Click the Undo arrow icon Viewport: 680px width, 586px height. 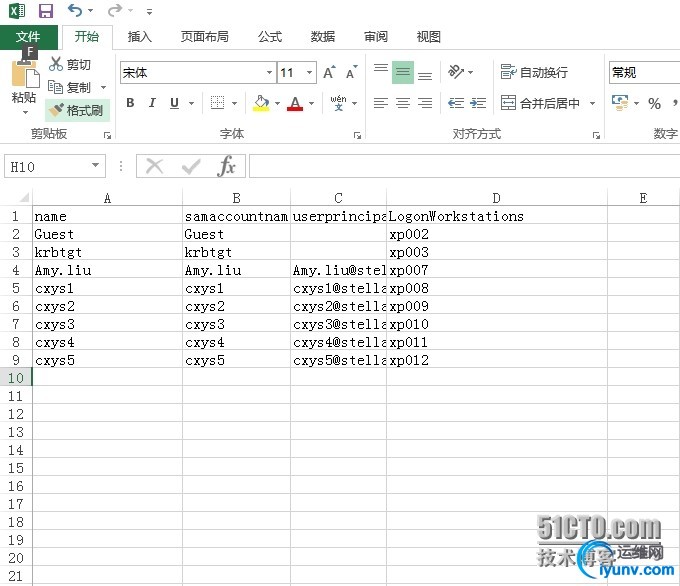tap(75, 10)
